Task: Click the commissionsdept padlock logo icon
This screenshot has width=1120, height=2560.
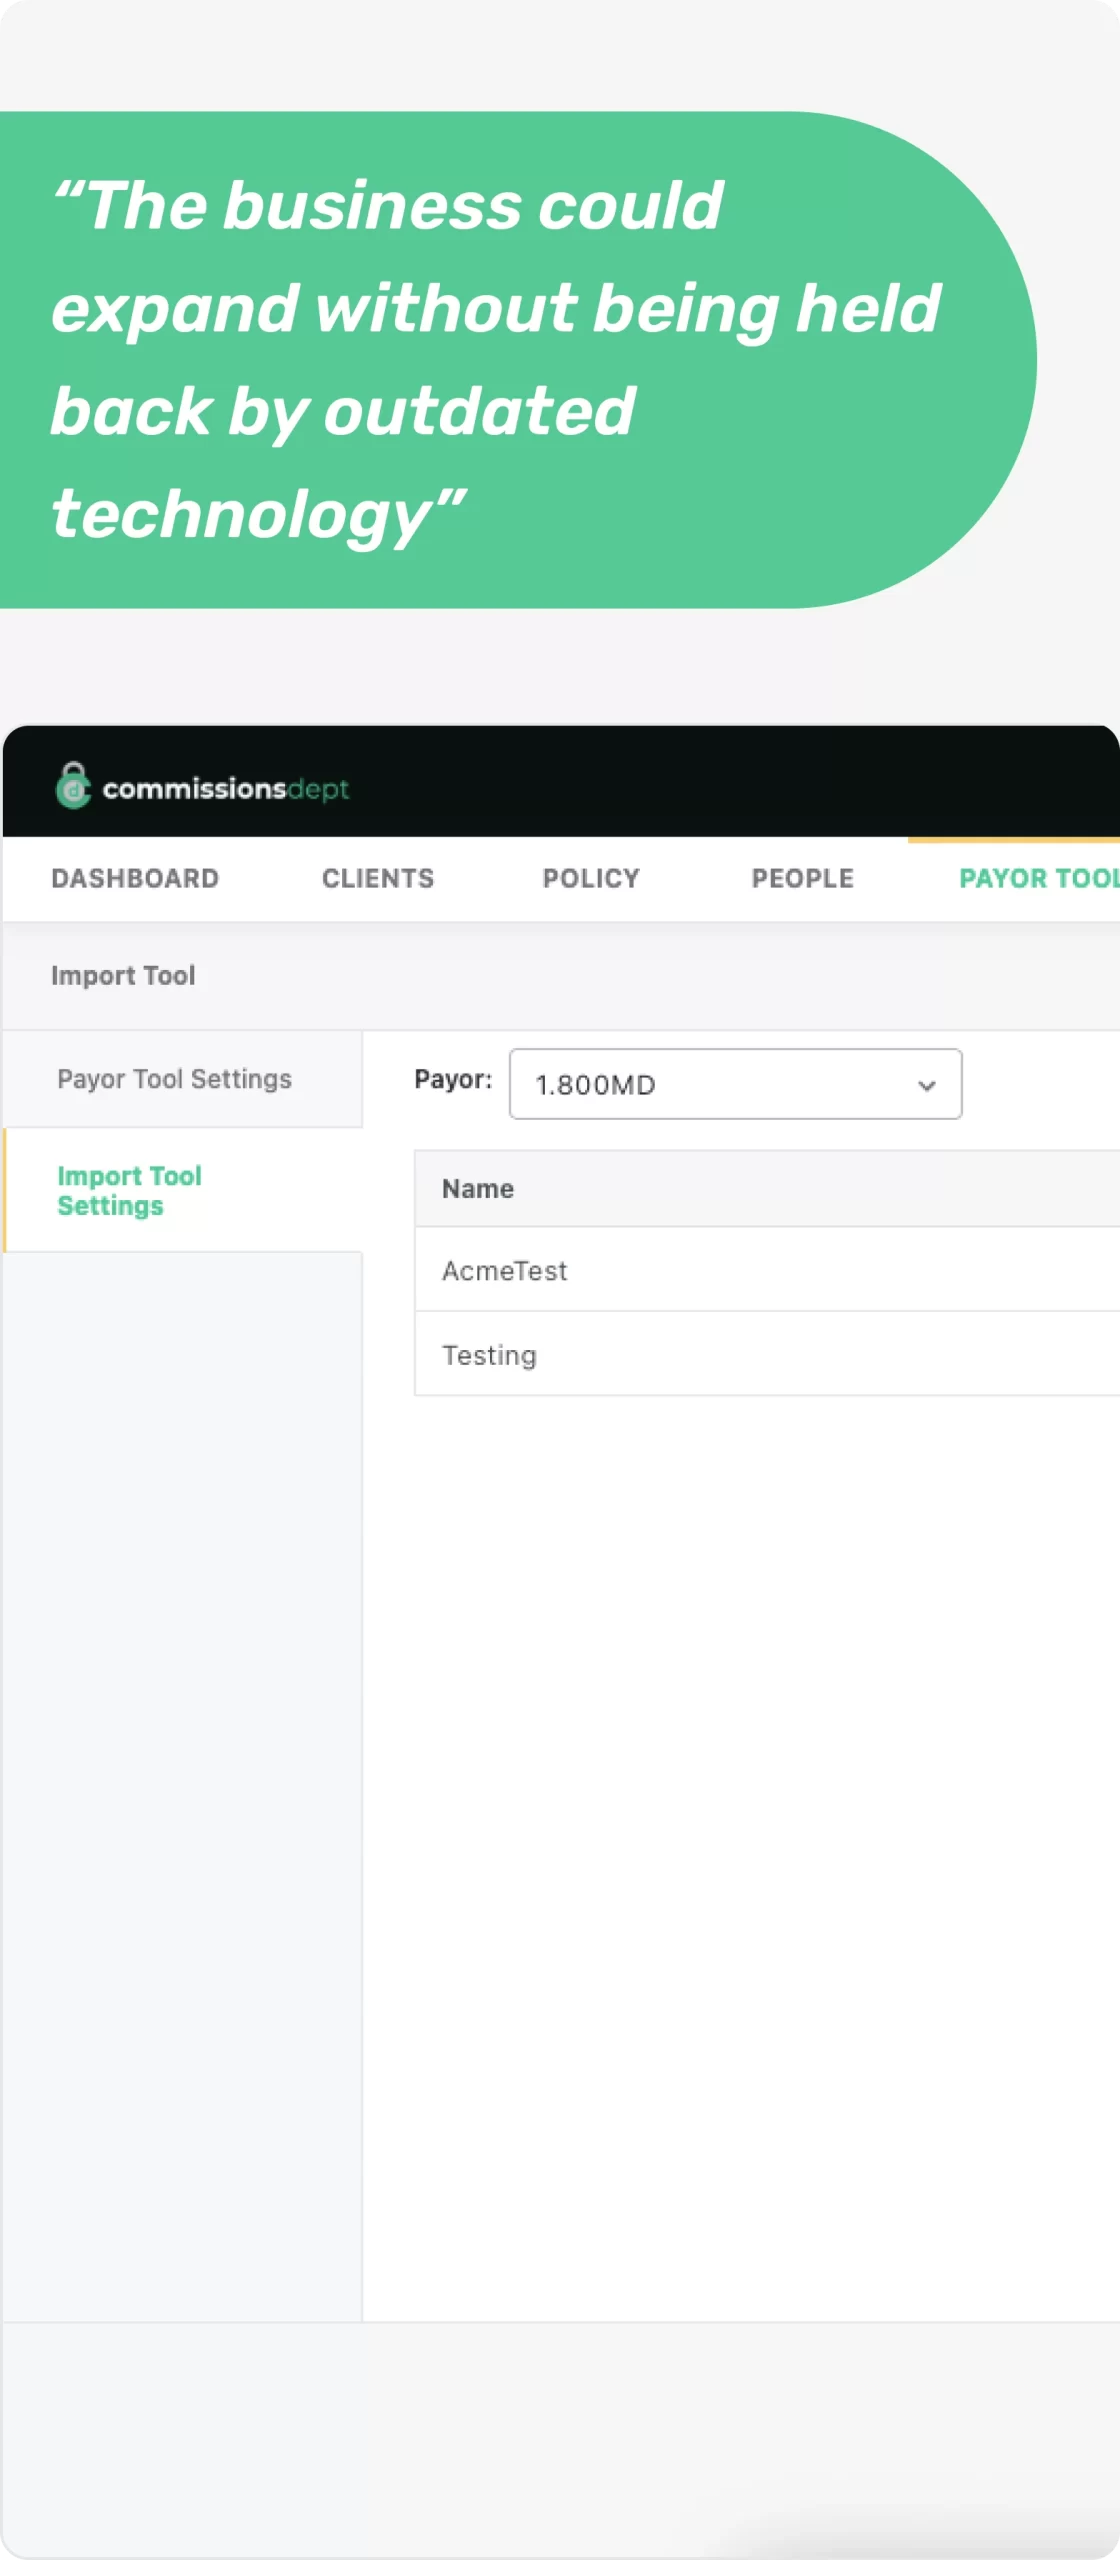Action: (73, 786)
